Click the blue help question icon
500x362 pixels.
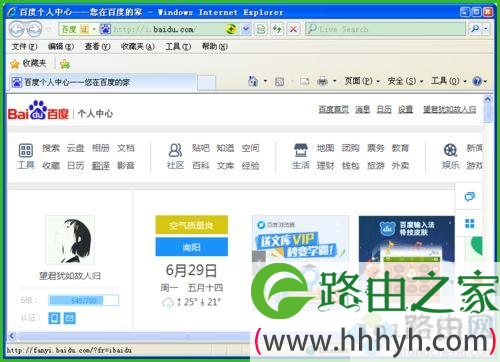click(x=477, y=81)
